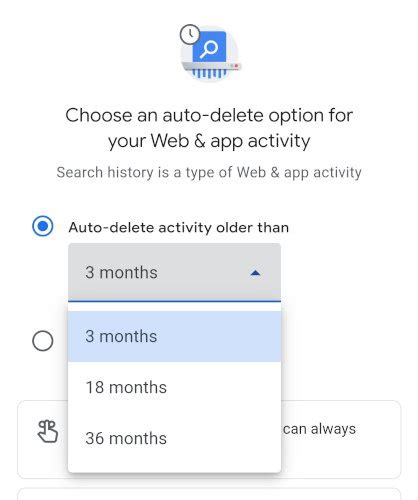The height and width of the screenshot is (500, 418).
Task: Select the unchecked radio button beside the dropdown list
Action: point(43,341)
